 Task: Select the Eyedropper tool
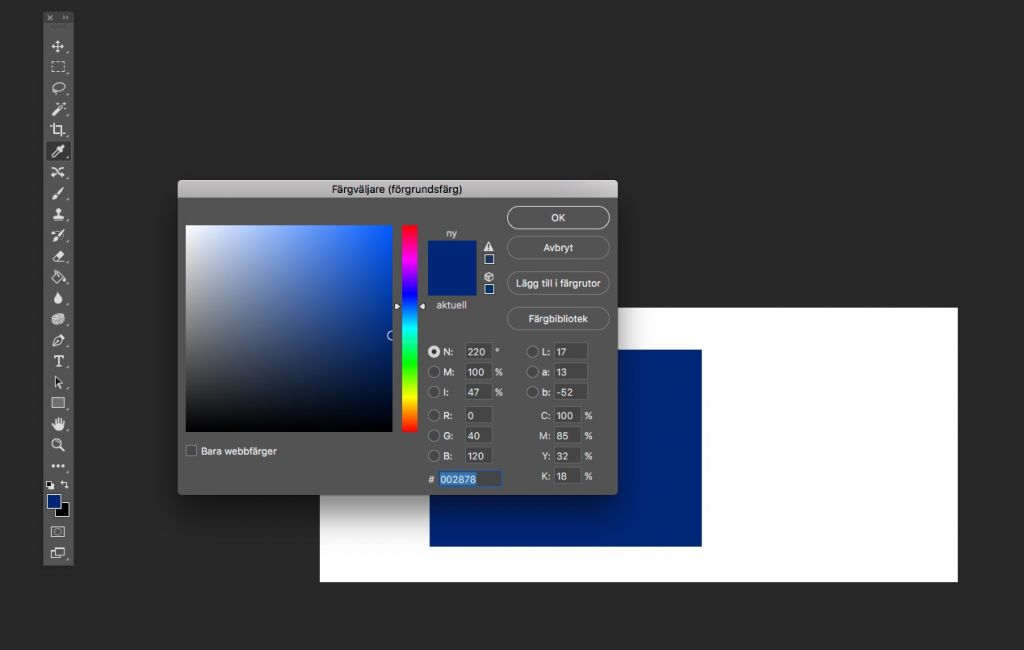pos(58,152)
